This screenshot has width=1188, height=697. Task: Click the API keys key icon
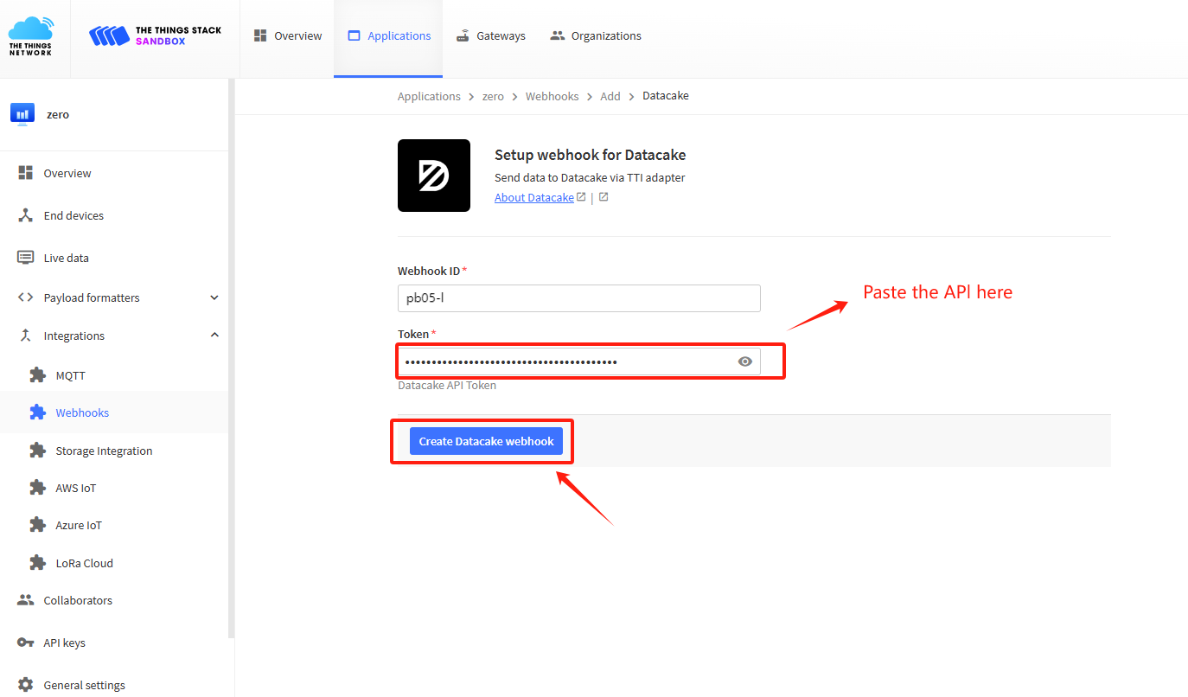tap(25, 642)
